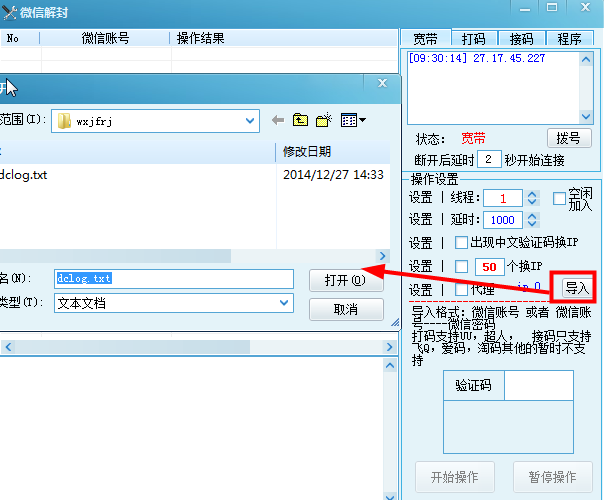Toggle 出现中文验证码换IP checkbox
Screen dimensions: 604x500
461,243
